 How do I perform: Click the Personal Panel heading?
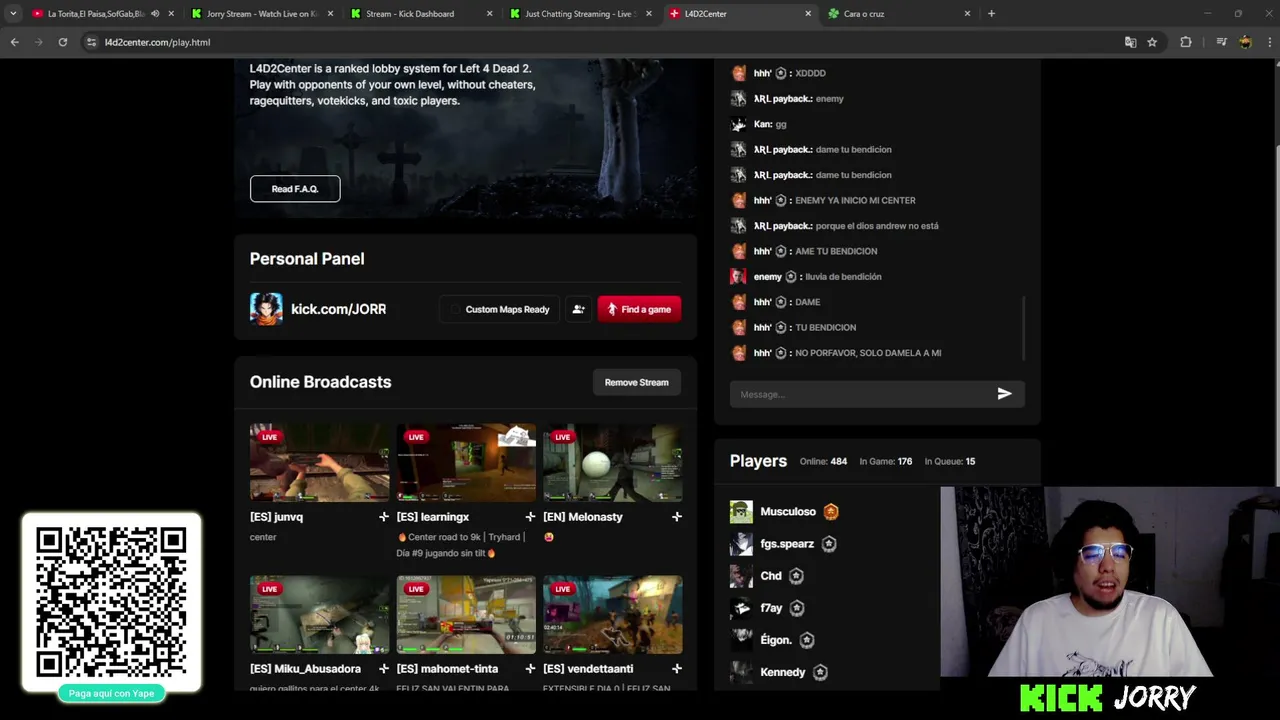click(x=307, y=259)
